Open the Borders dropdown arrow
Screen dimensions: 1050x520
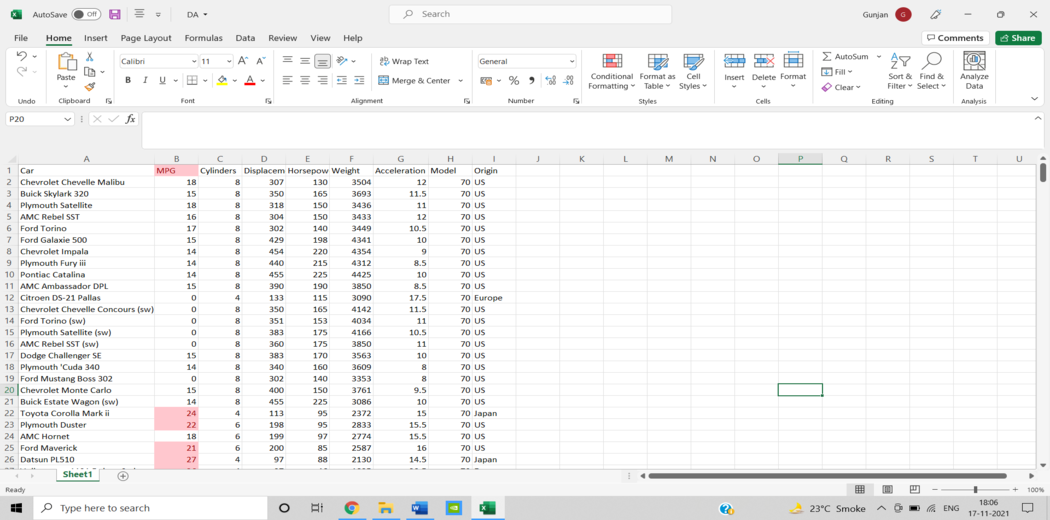point(205,80)
